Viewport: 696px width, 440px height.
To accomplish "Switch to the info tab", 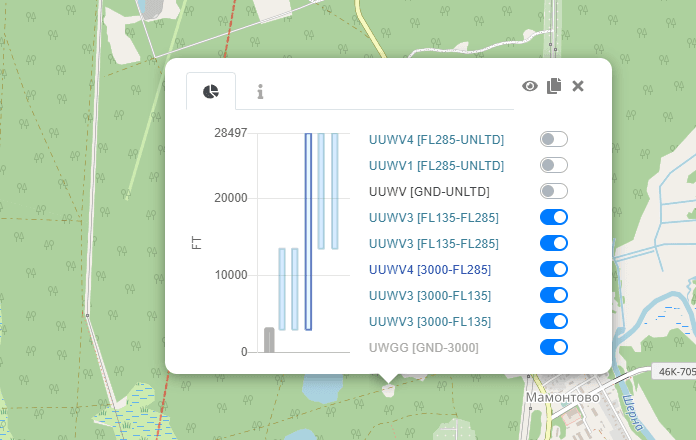I will (x=260, y=91).
